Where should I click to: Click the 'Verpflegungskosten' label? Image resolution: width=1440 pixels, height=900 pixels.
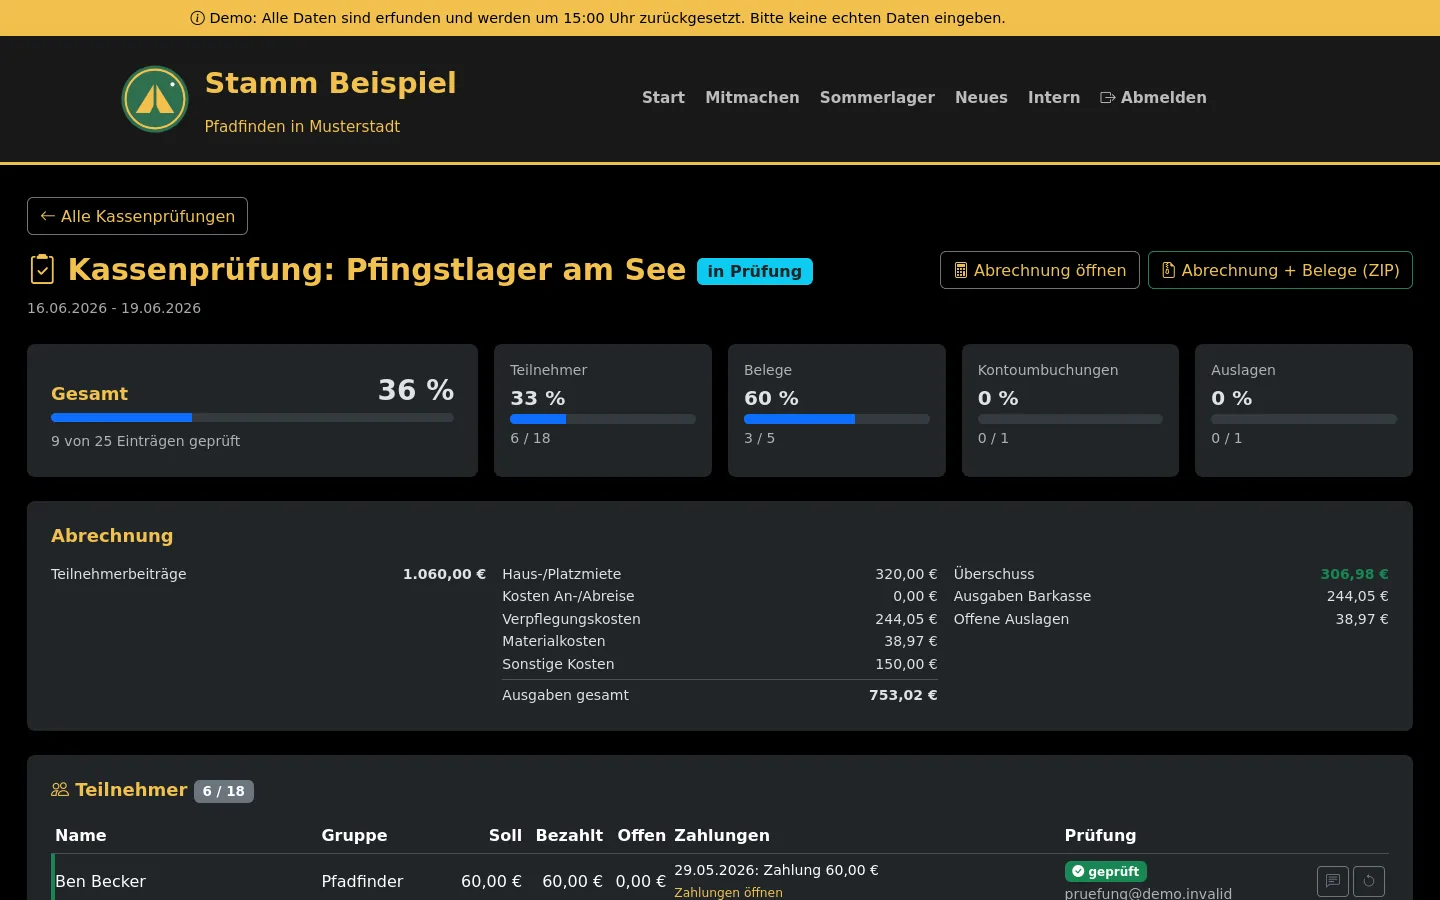pos(571,619)
